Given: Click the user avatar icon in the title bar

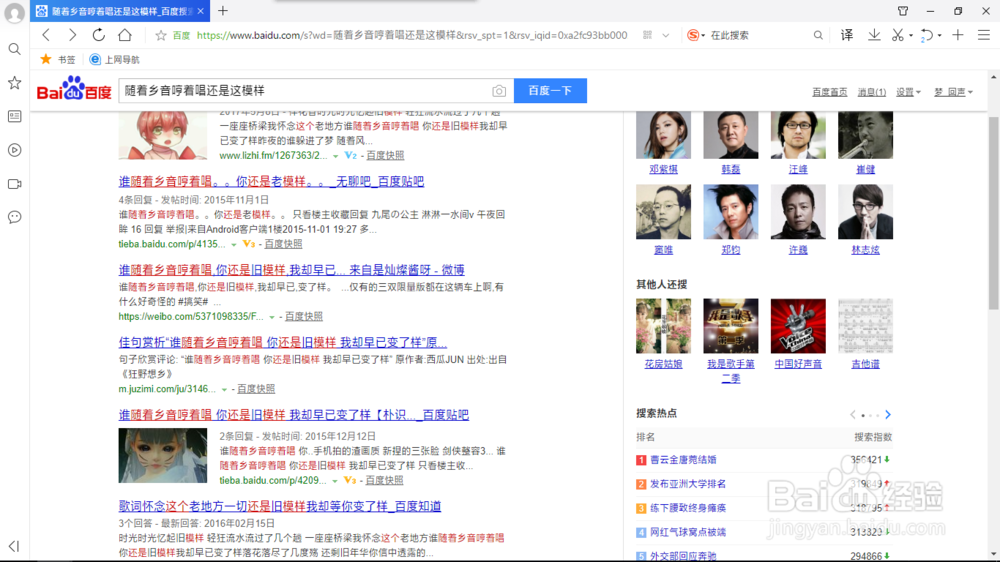Looking at the screenshot, I should click(x=14, y=12).
